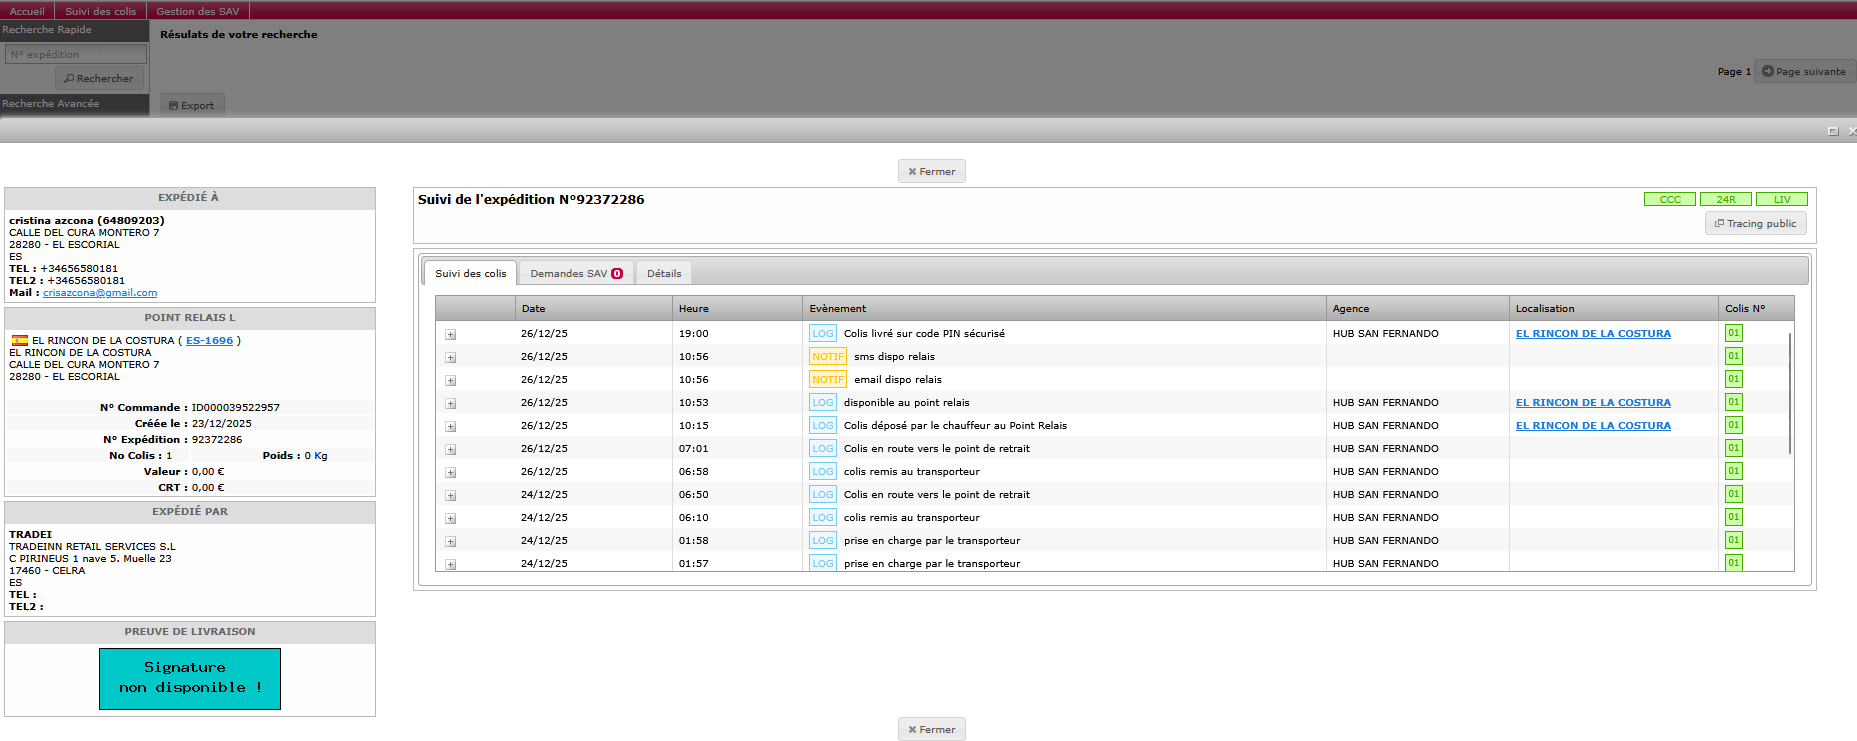Click the green LIV status badge

click(1781, 200)
